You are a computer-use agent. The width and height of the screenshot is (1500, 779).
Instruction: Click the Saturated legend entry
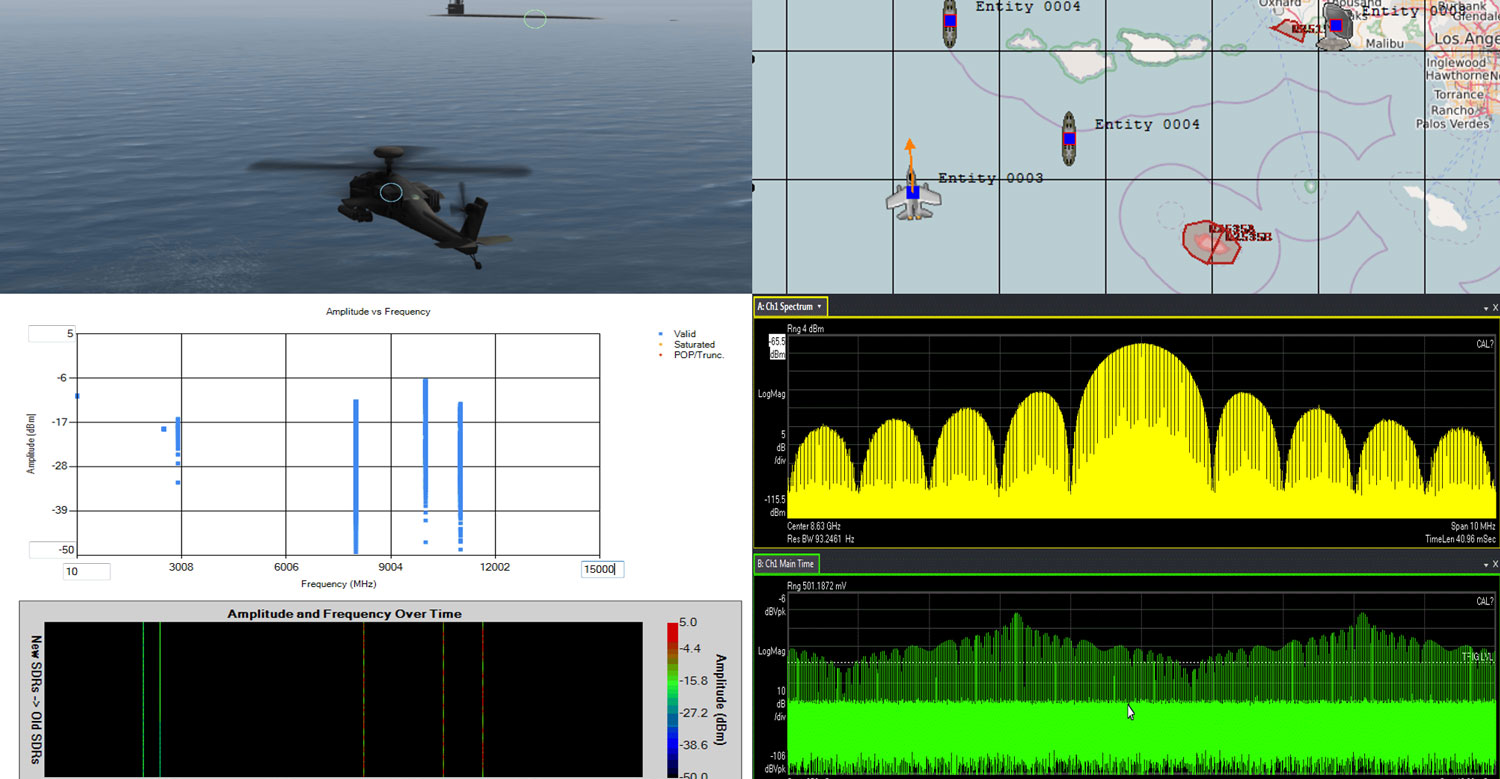[x=693, y=345]
